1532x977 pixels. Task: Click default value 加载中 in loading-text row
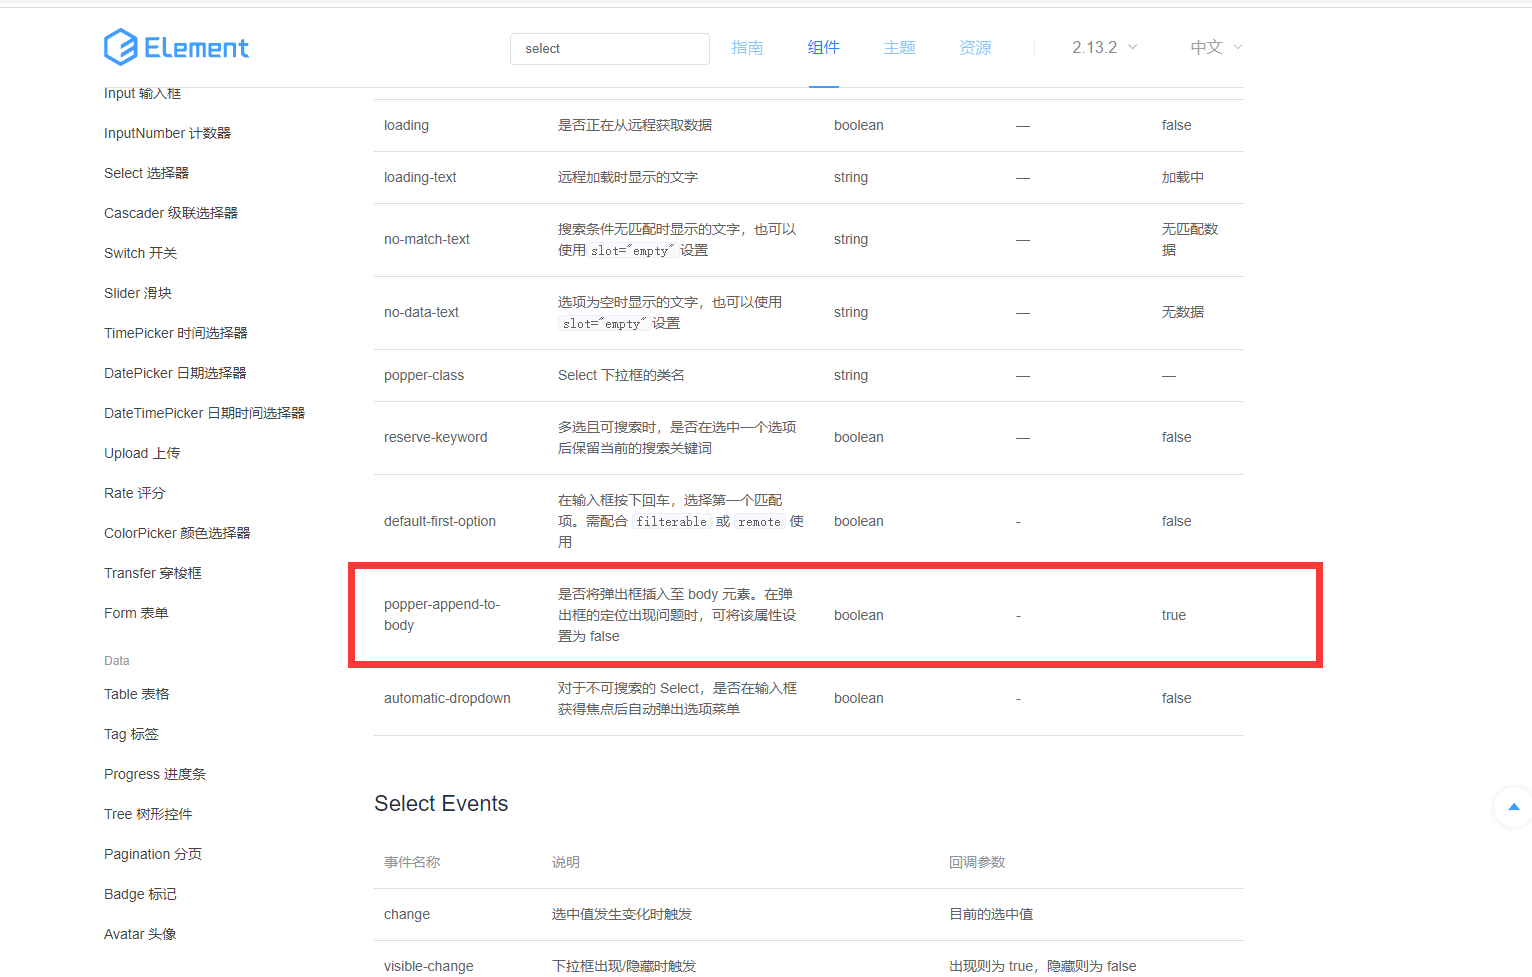(x=1183, y=177)
